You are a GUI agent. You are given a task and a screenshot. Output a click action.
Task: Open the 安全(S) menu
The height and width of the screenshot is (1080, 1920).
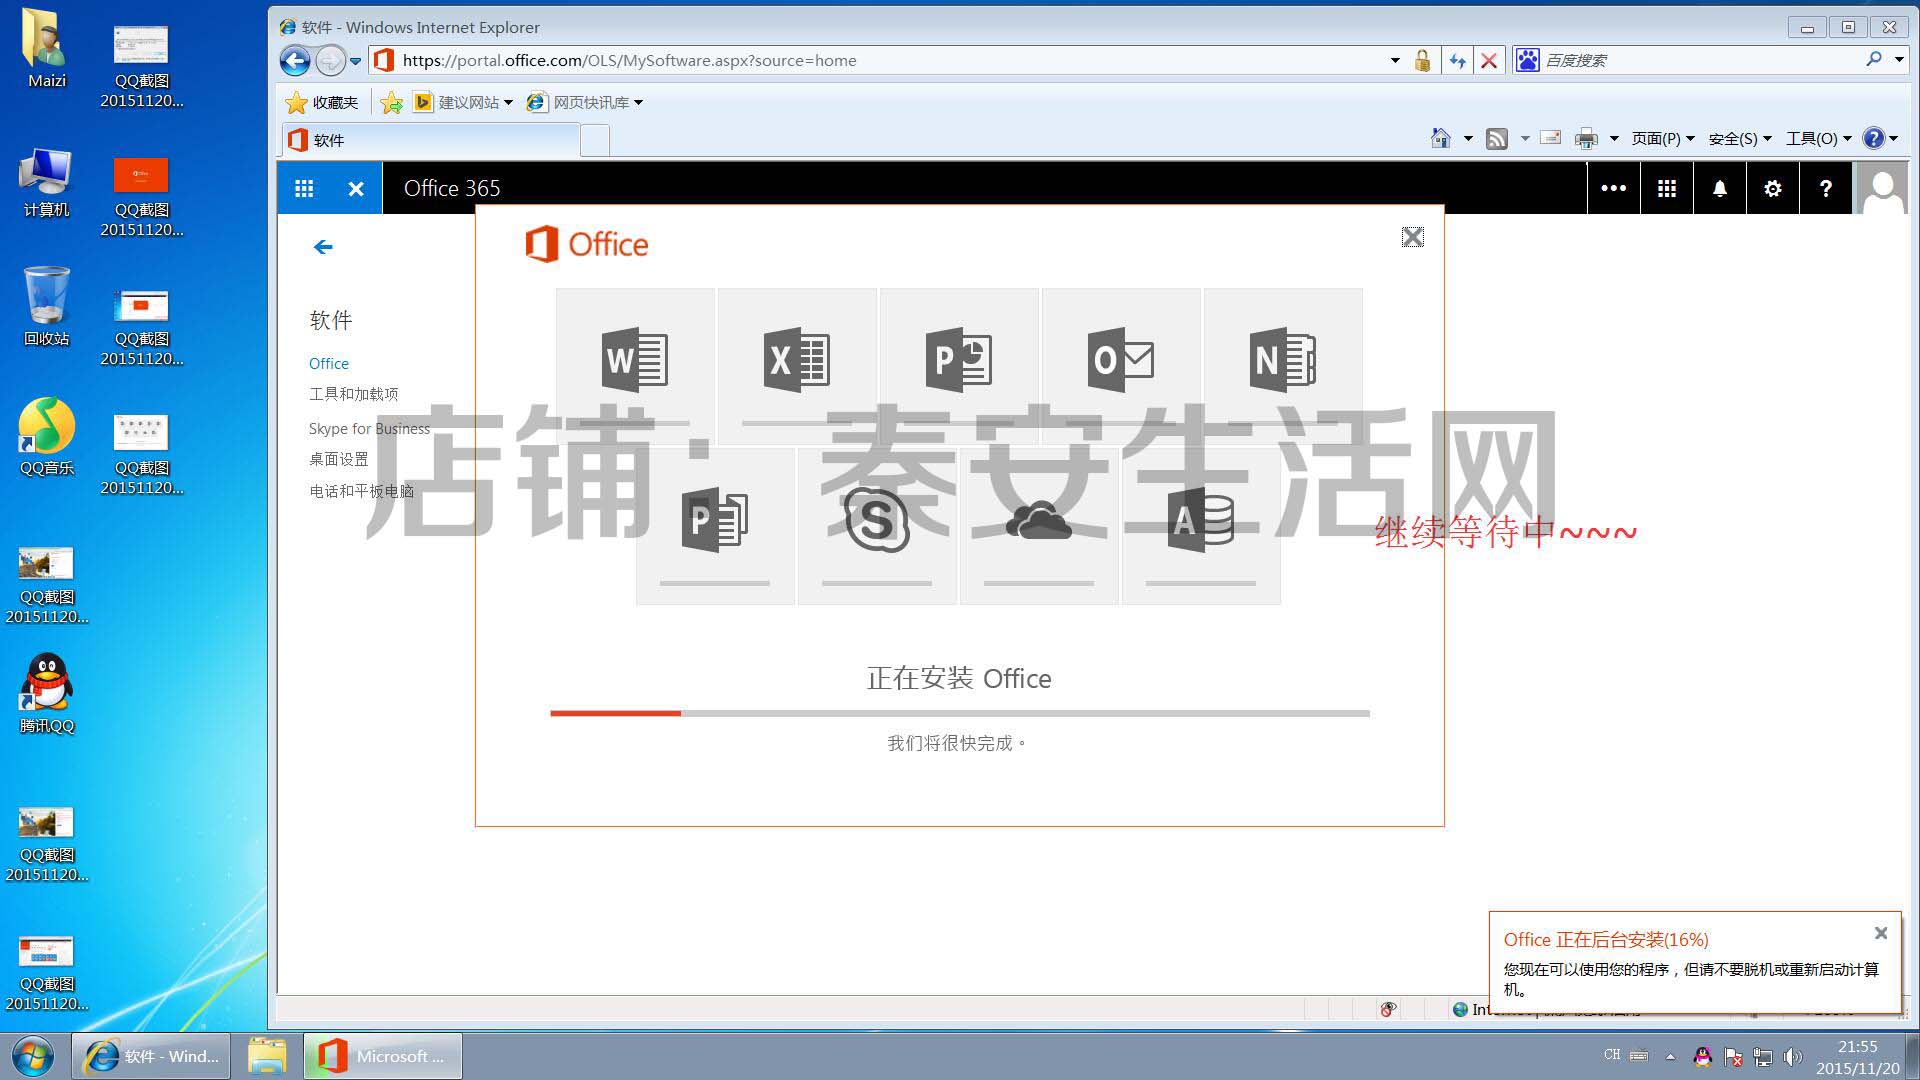[1740, 138]
